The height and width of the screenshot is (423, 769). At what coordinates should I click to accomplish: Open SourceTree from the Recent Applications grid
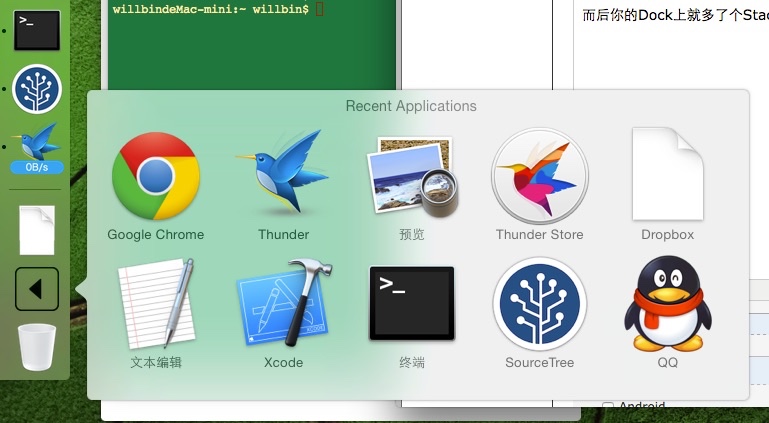539,304
